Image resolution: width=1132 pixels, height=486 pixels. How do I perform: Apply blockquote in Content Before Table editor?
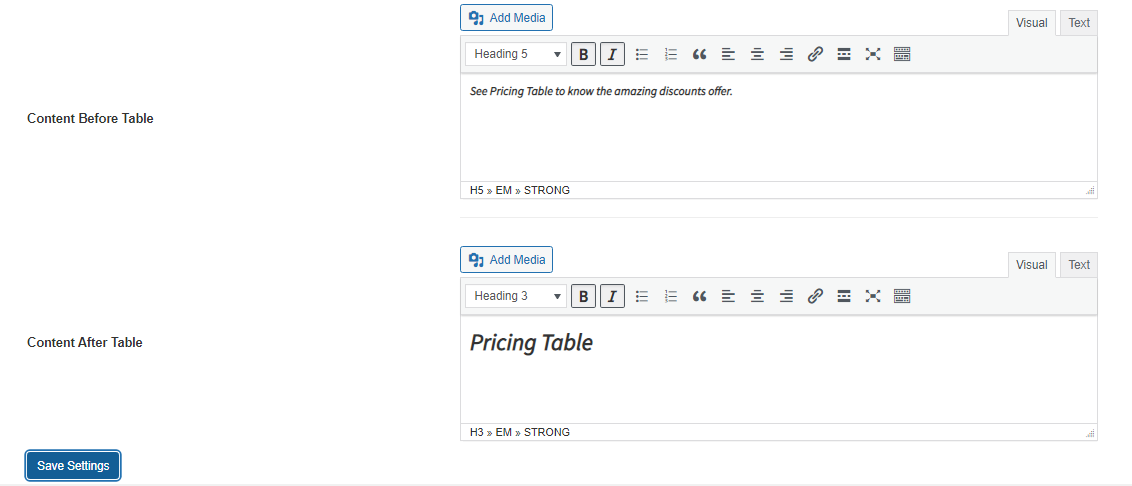tap(700, 54)
